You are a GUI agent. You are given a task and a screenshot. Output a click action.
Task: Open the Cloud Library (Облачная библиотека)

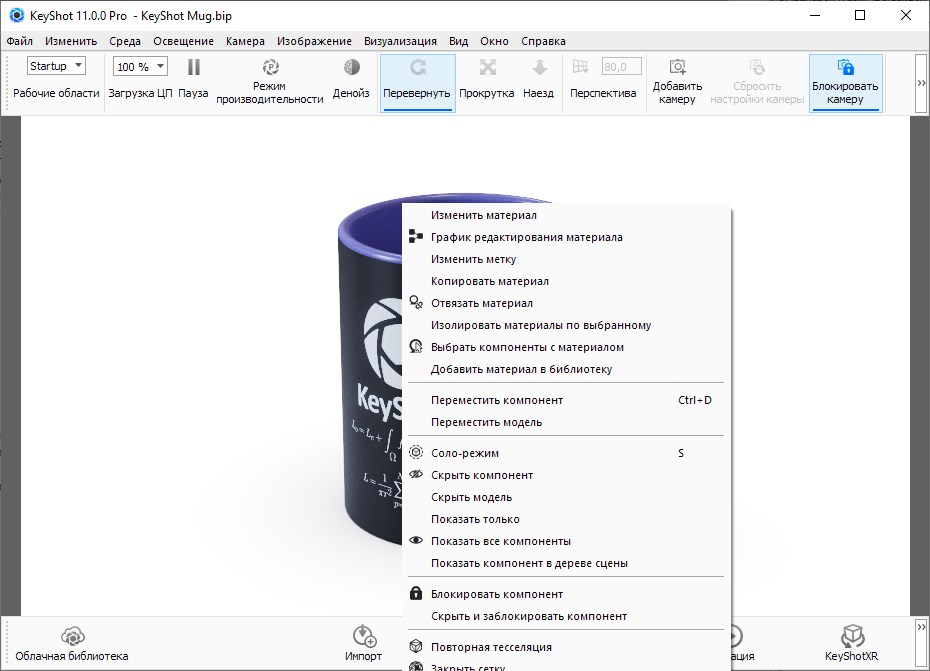[71, 636]
